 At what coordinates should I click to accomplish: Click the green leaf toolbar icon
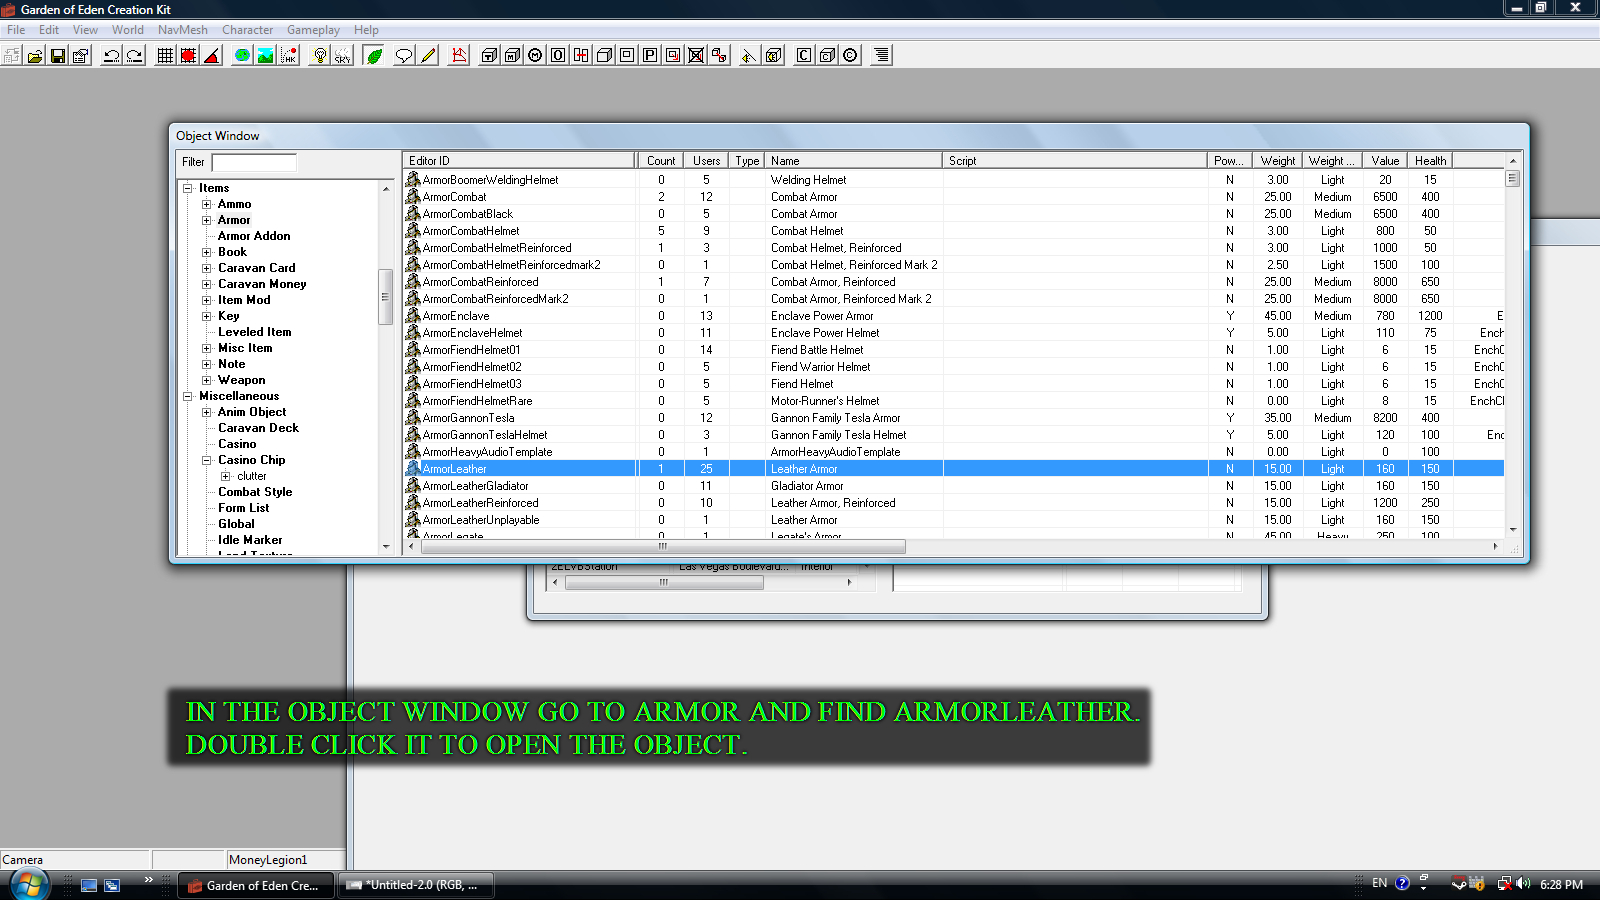tap(374, 56)
